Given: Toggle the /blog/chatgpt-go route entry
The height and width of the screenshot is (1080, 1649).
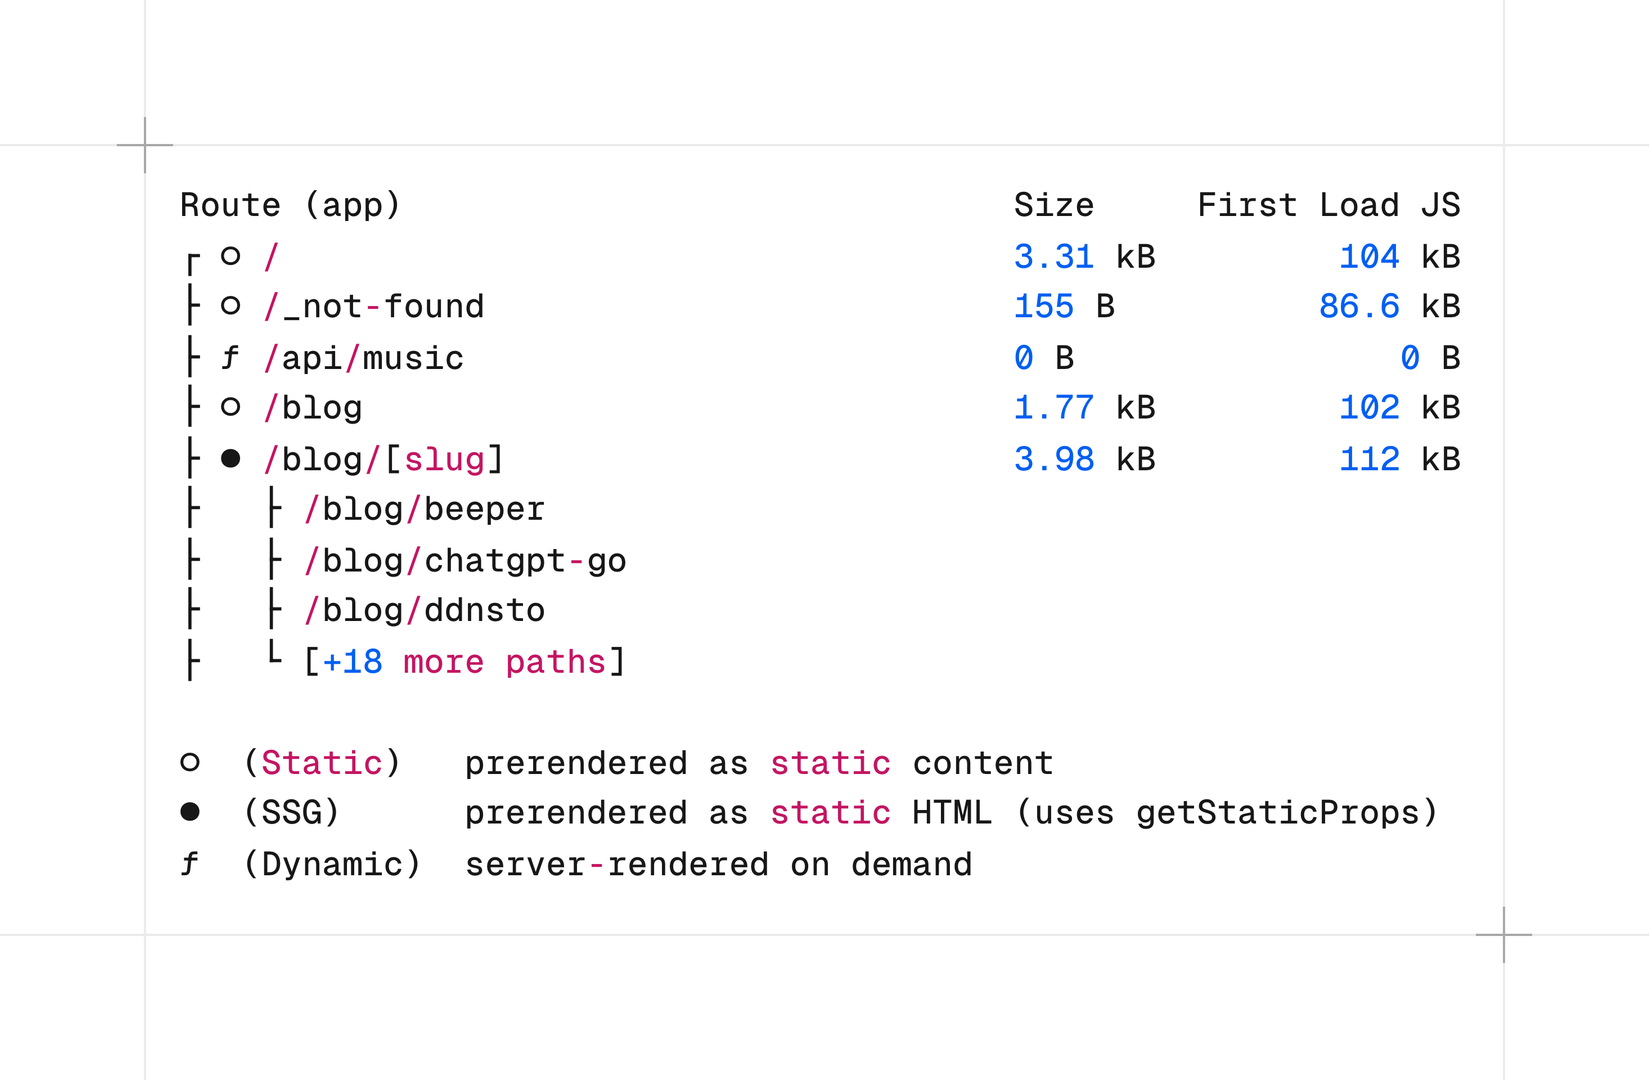Looking at the screenshot, I should coord(465,560).
